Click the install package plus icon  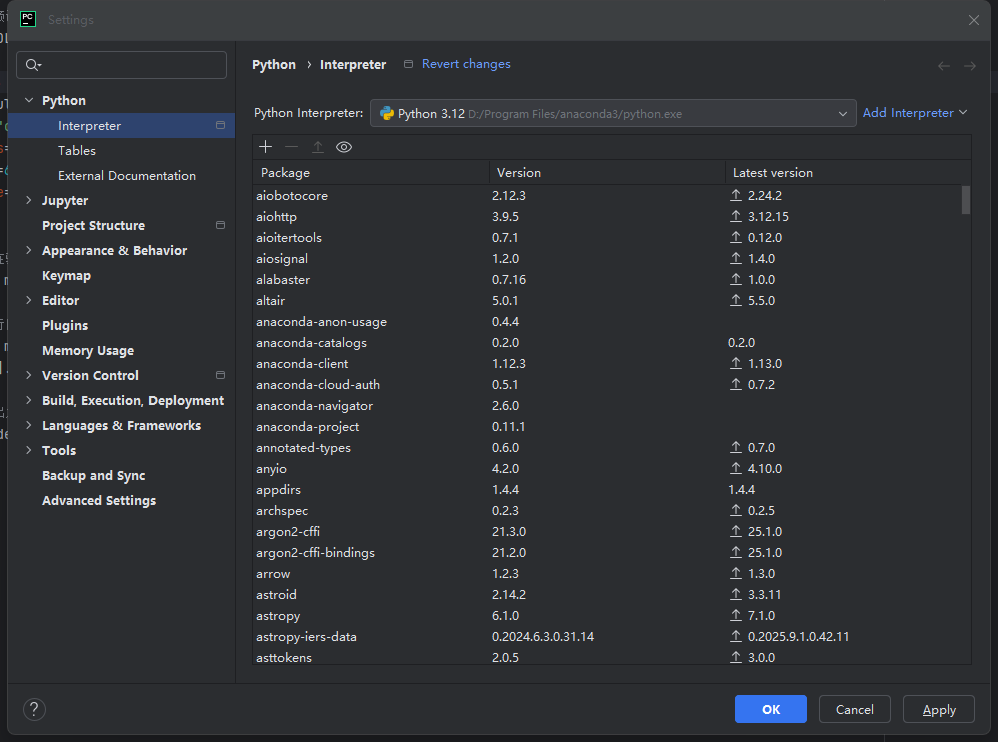point(265,147)
